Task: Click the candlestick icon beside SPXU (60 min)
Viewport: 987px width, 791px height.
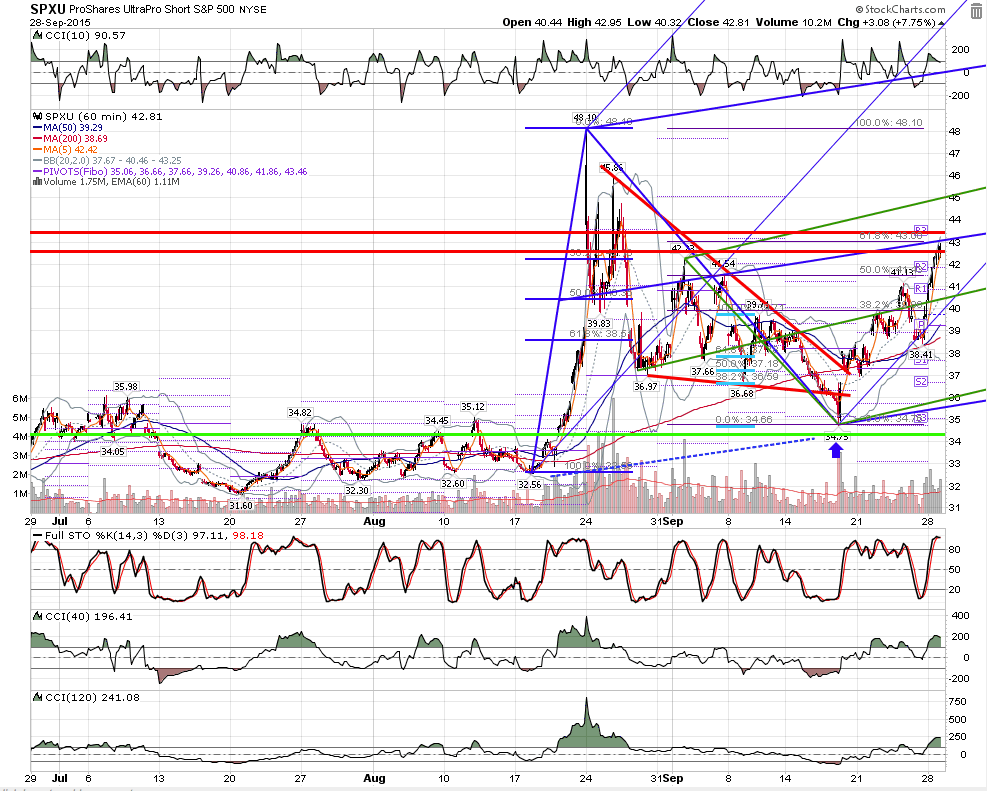Action: click(x=37, y=116)
